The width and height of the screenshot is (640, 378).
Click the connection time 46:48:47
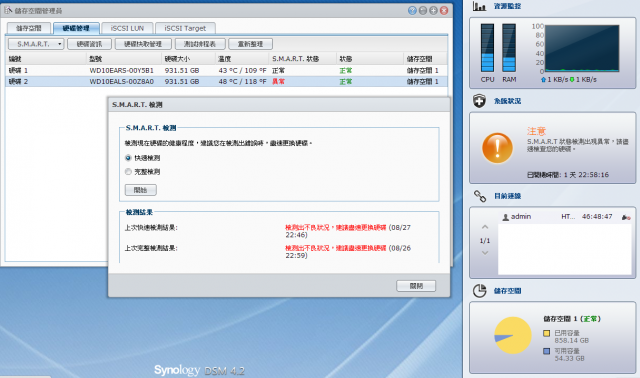pyautogui.click(x=597, y=217)
